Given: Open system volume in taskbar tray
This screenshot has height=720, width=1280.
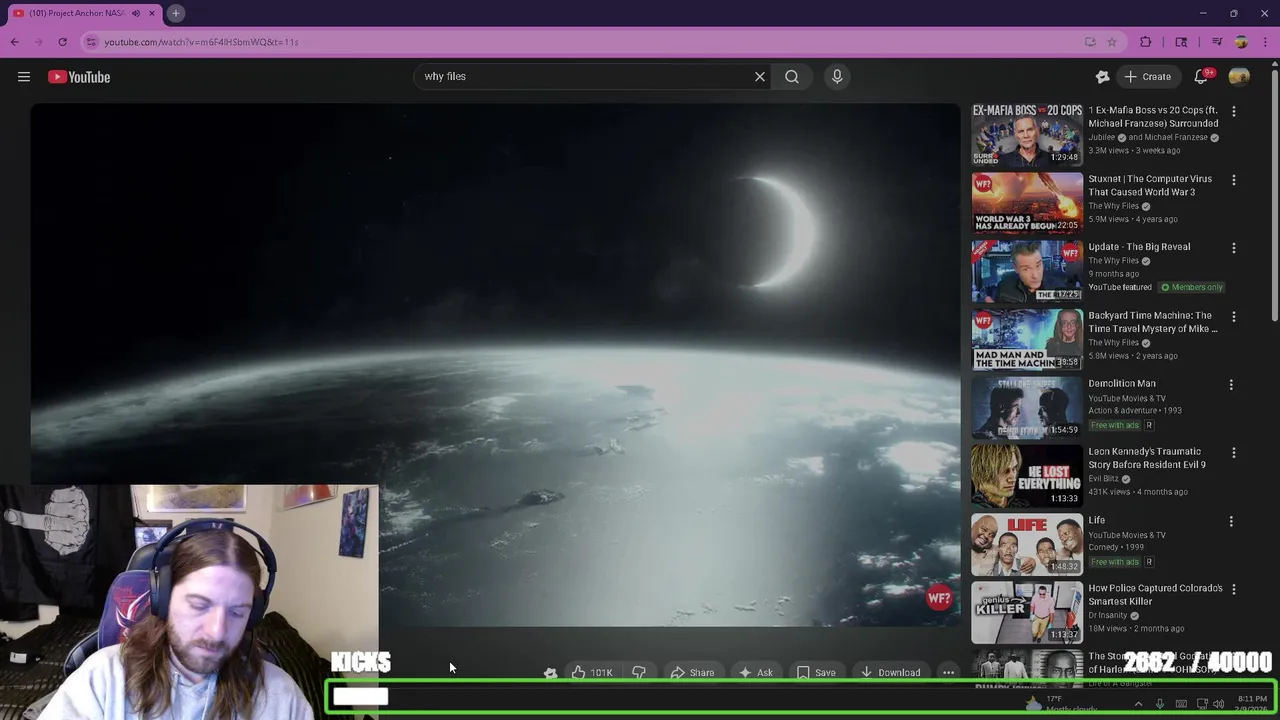Looking at the screenshot, I should pos(1218,704).
